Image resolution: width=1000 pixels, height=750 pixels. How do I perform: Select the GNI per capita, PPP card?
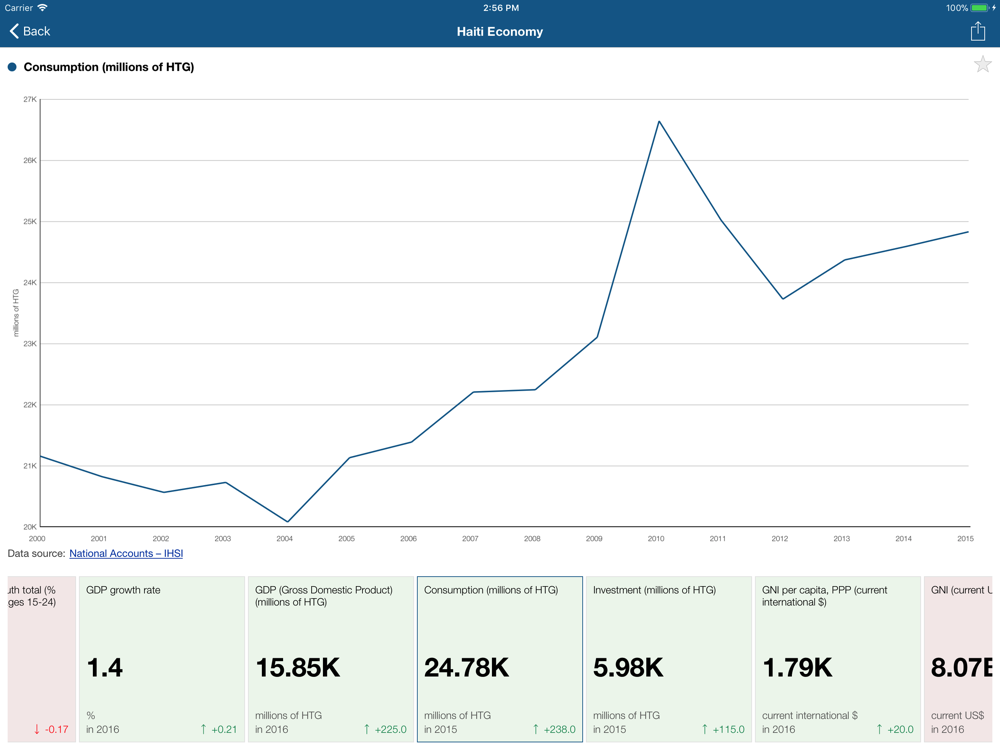[837, 659]
